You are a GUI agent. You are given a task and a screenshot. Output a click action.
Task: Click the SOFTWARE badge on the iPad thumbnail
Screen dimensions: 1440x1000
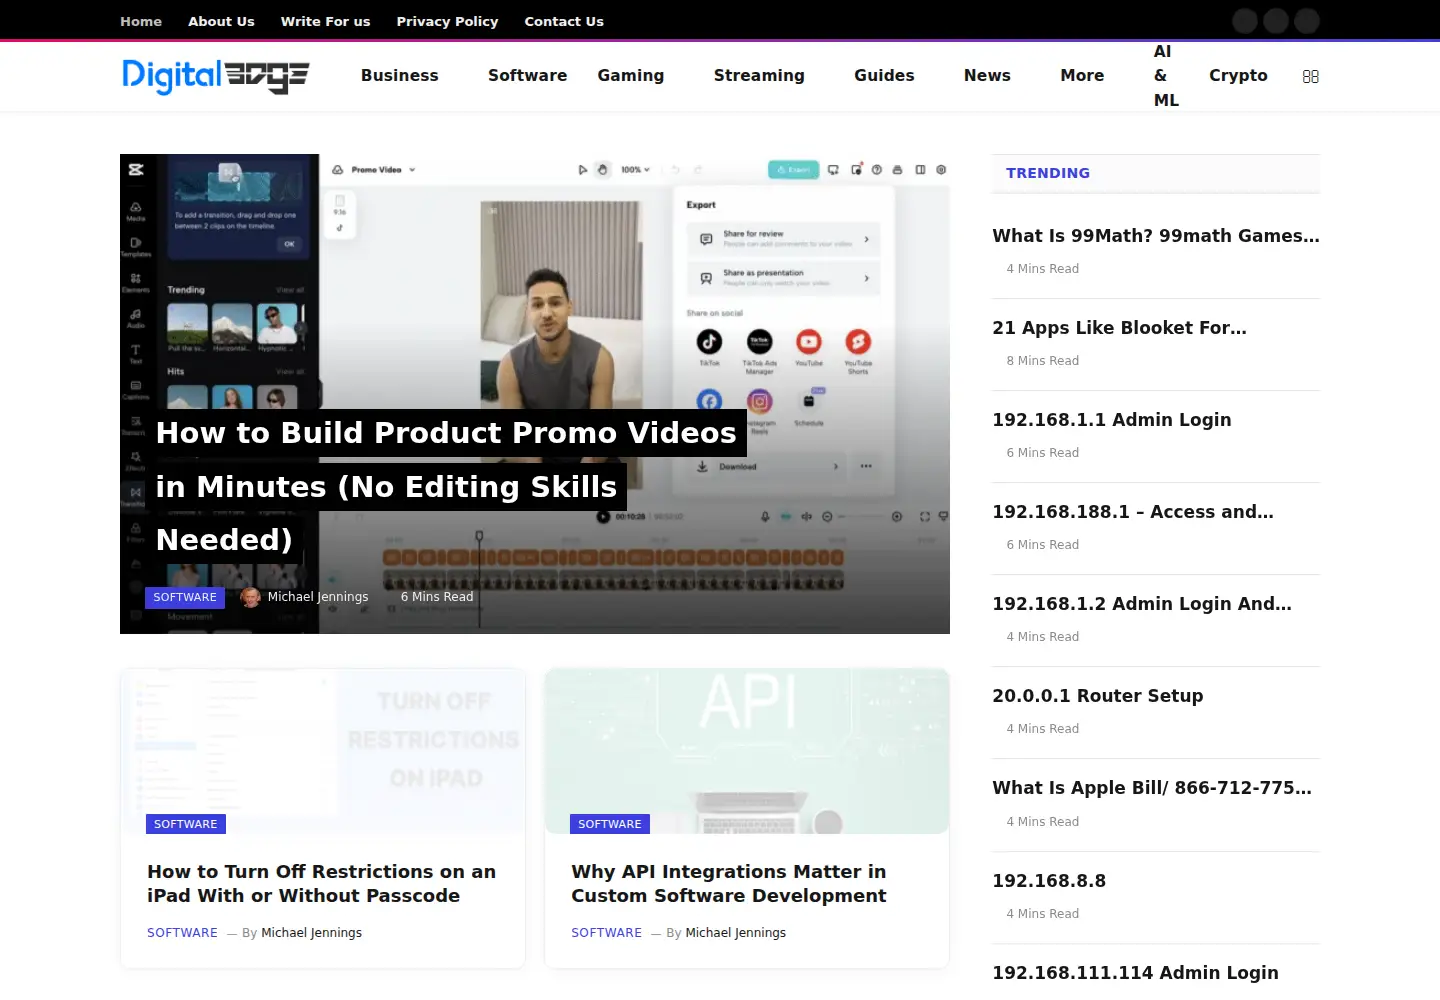click(185, 824)
